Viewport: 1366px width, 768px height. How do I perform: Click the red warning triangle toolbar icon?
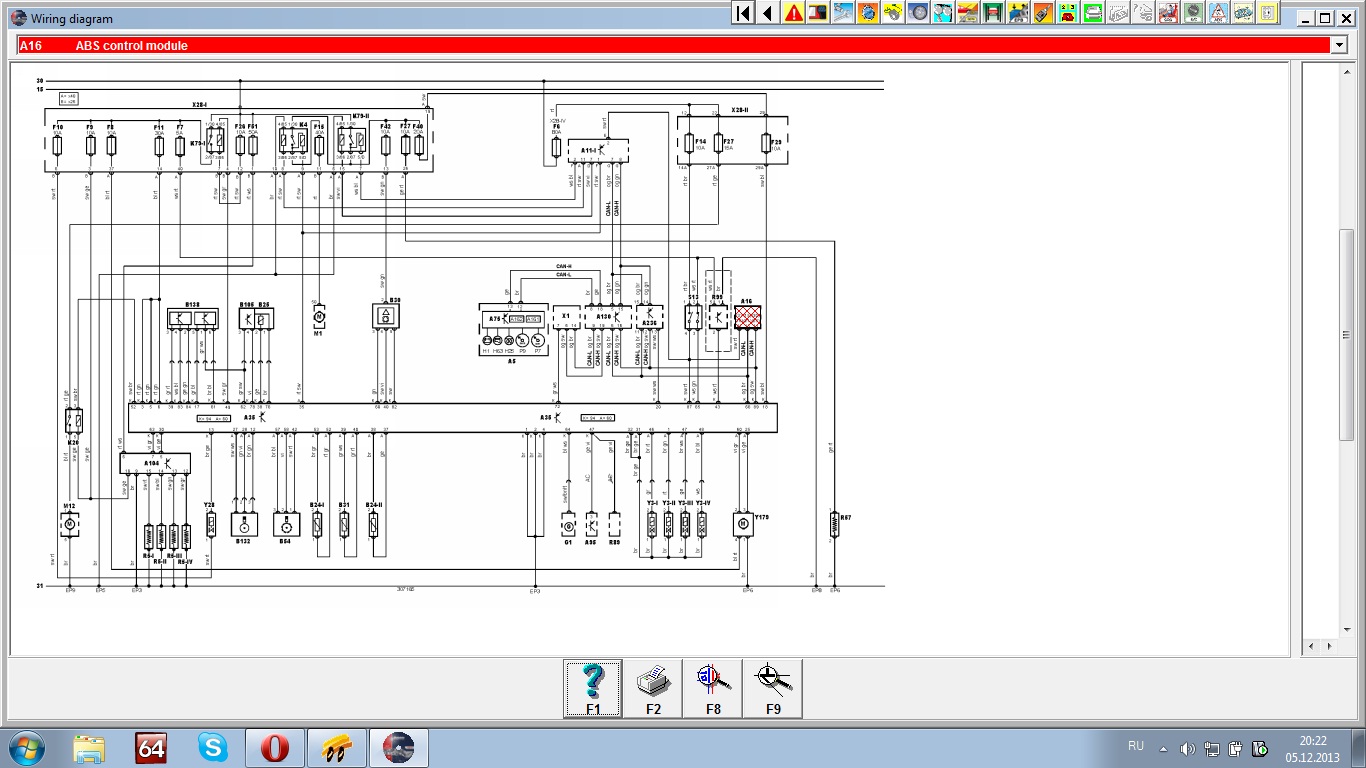(x=794, y=13)
